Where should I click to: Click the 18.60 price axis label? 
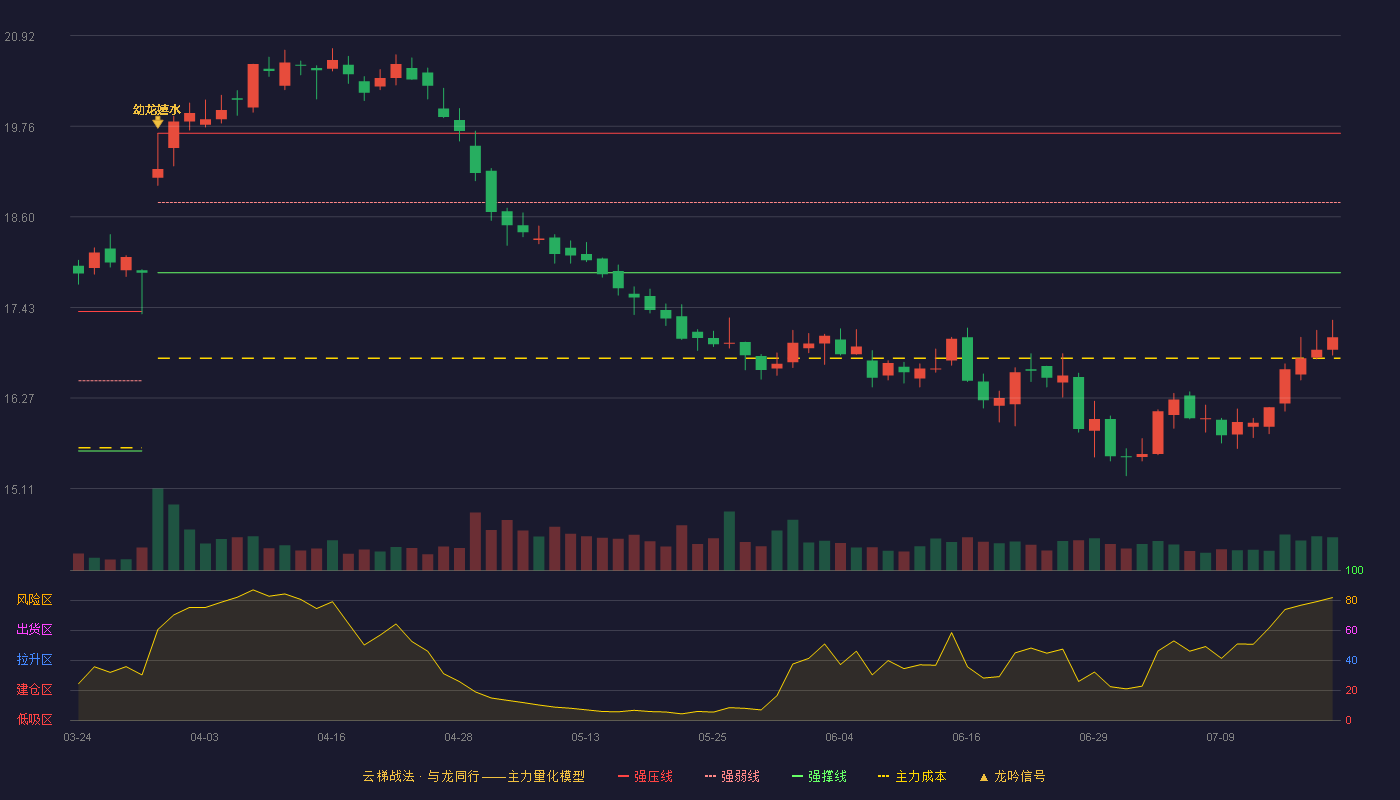tap(19, 218)
